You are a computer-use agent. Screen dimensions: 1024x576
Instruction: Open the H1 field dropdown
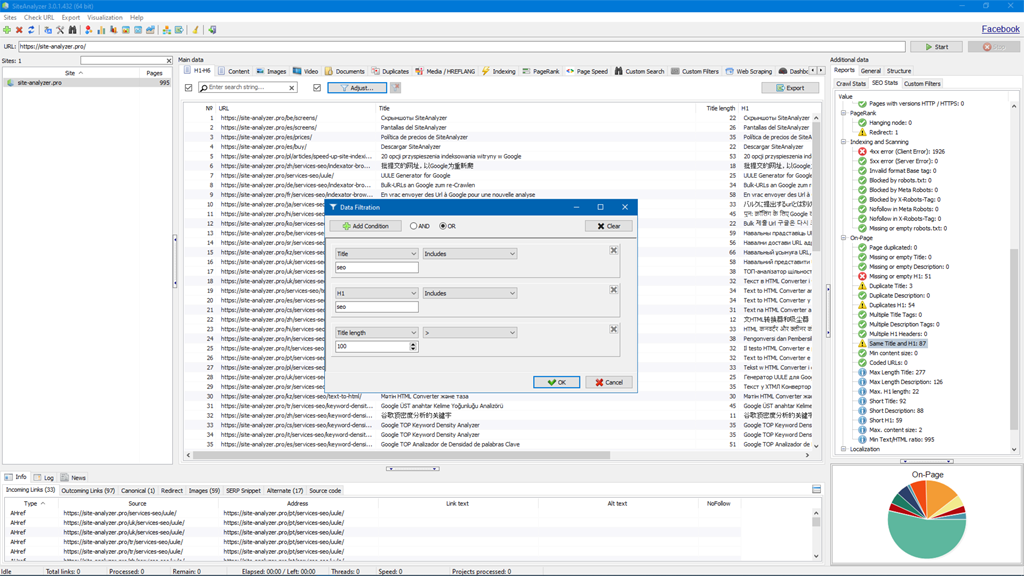pyautogui.click(x=376, y=293)
